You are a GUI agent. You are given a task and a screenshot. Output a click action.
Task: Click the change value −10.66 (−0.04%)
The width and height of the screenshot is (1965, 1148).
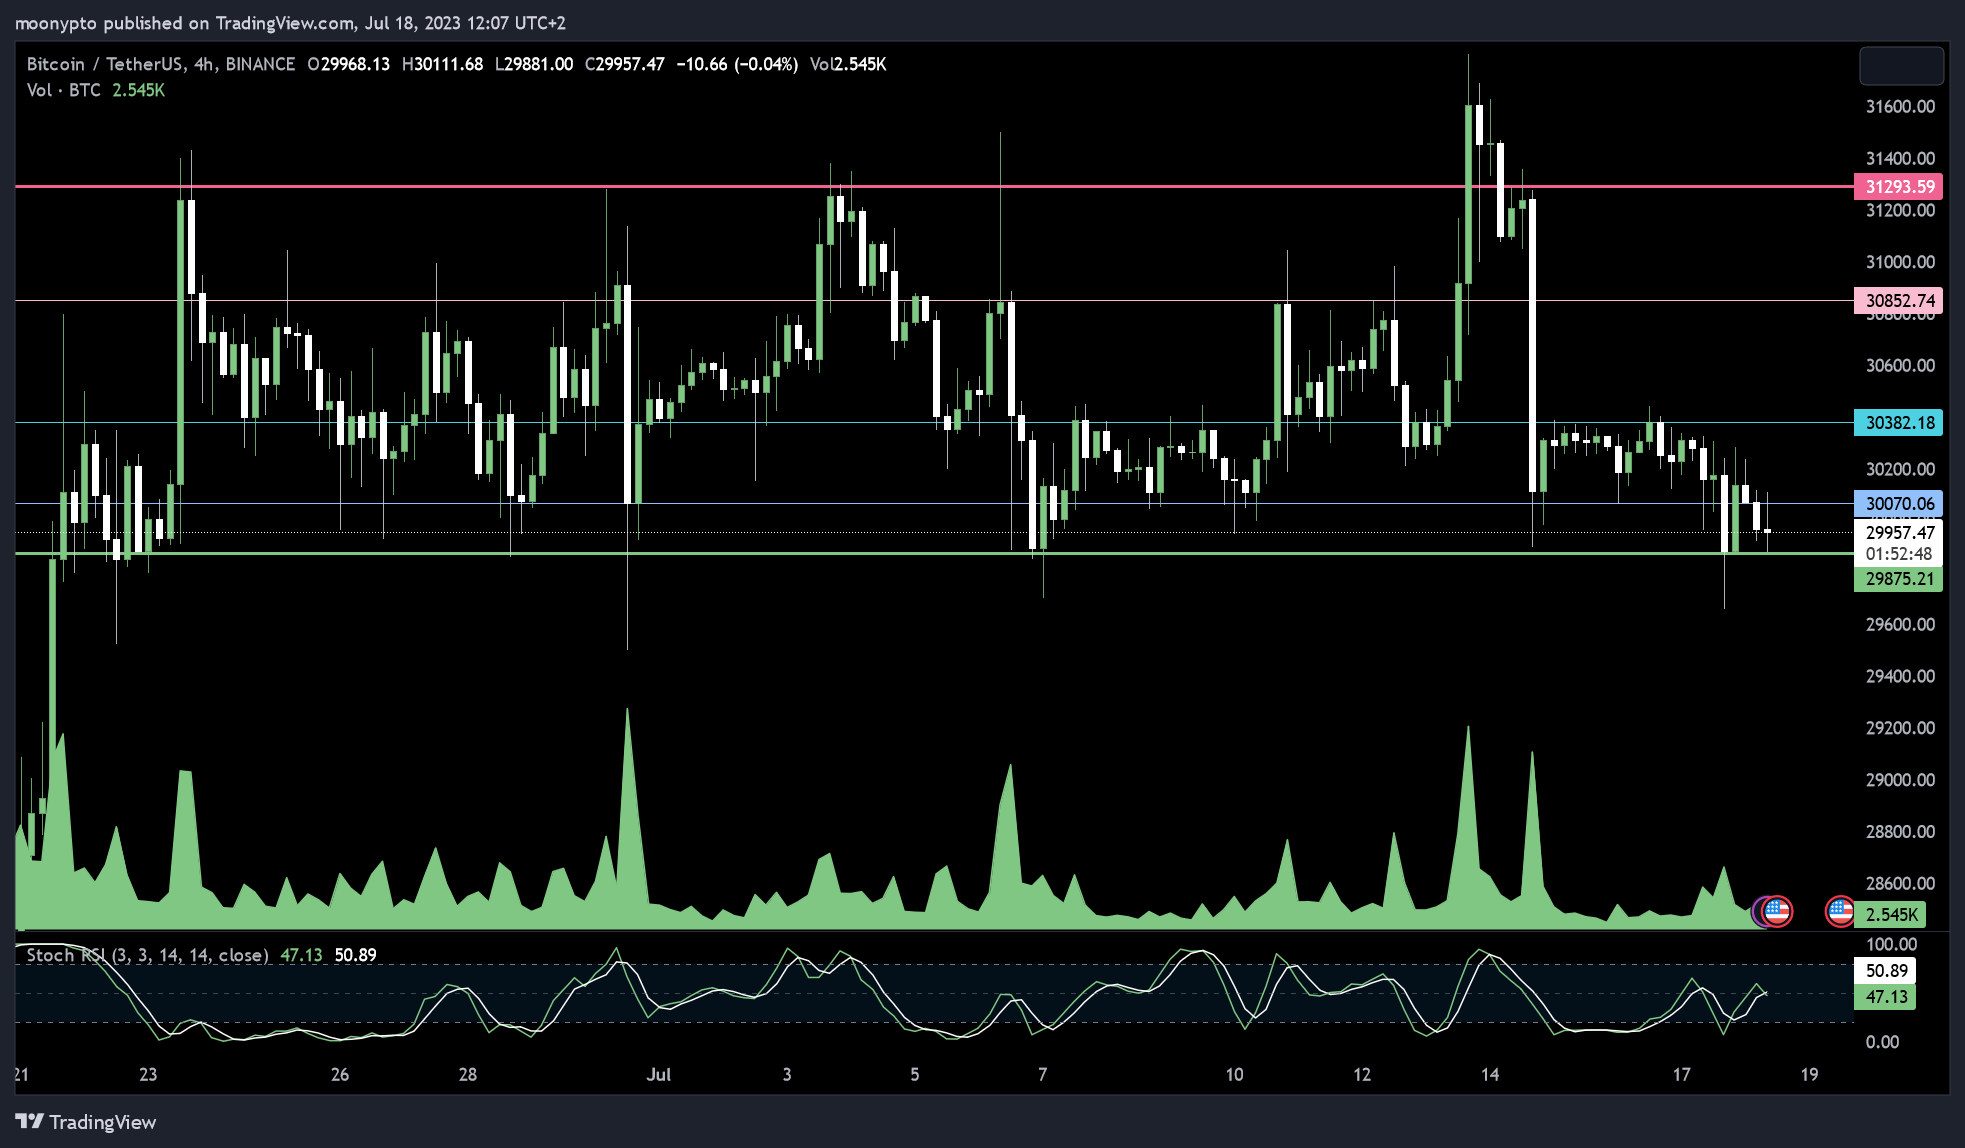737,64
